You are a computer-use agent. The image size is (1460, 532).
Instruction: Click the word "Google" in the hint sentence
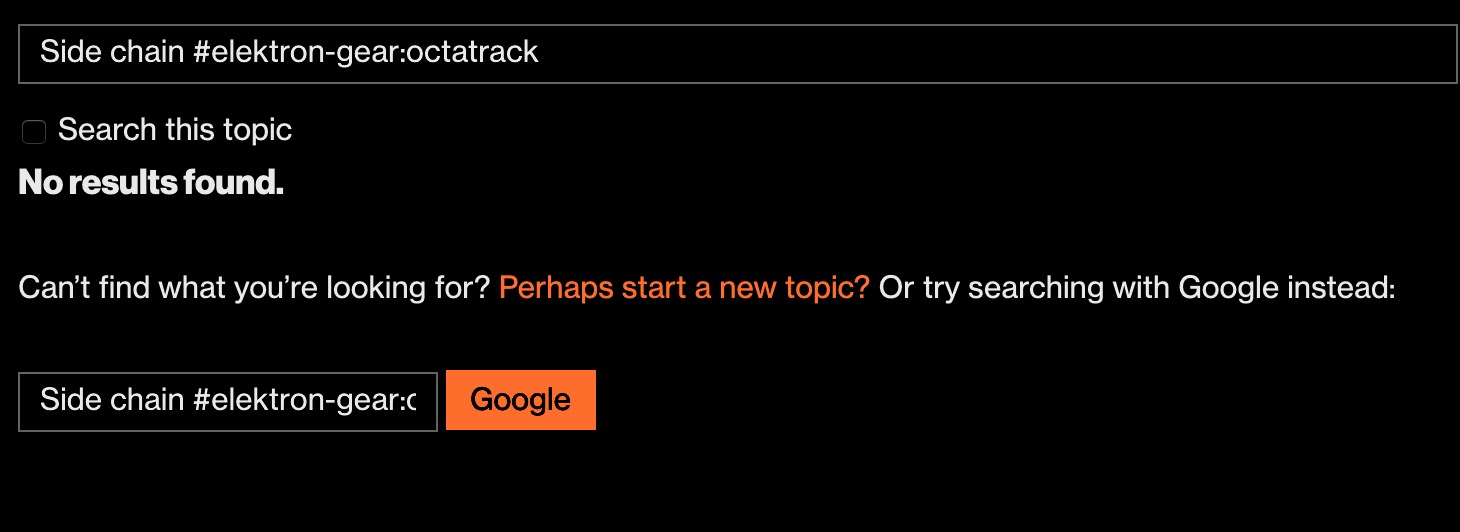pyautogui.click(x=1228, y=289)
